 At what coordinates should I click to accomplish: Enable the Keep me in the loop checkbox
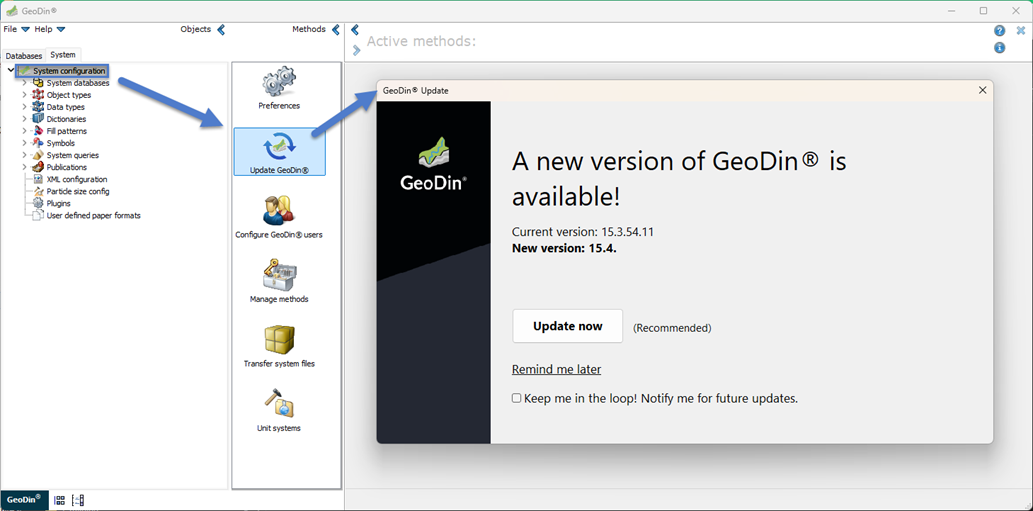point(517,398)
